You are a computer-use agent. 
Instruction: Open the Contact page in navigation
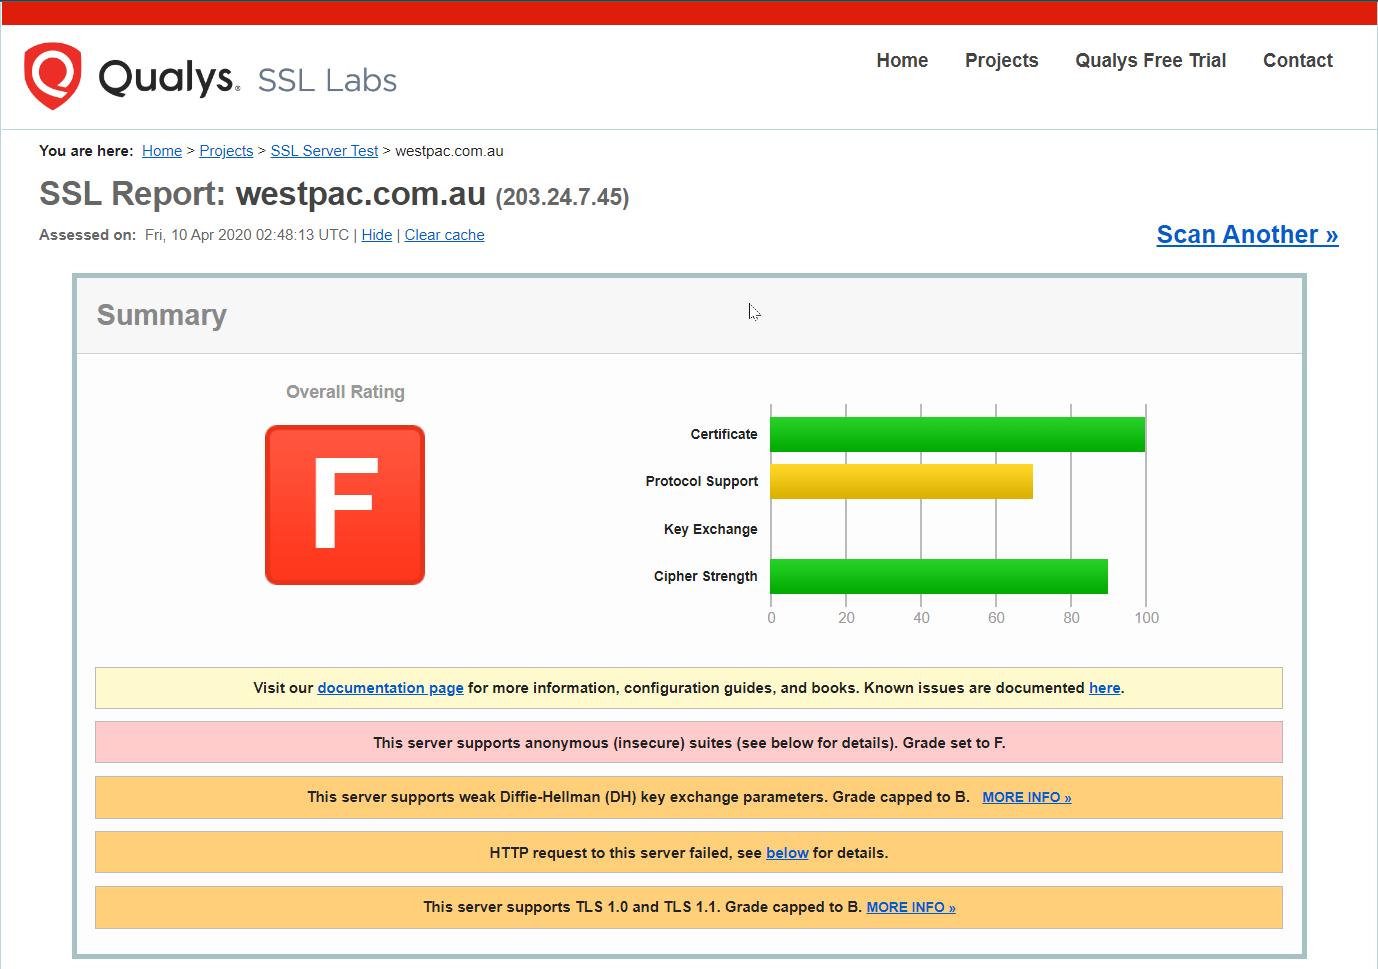point(1297,61)
